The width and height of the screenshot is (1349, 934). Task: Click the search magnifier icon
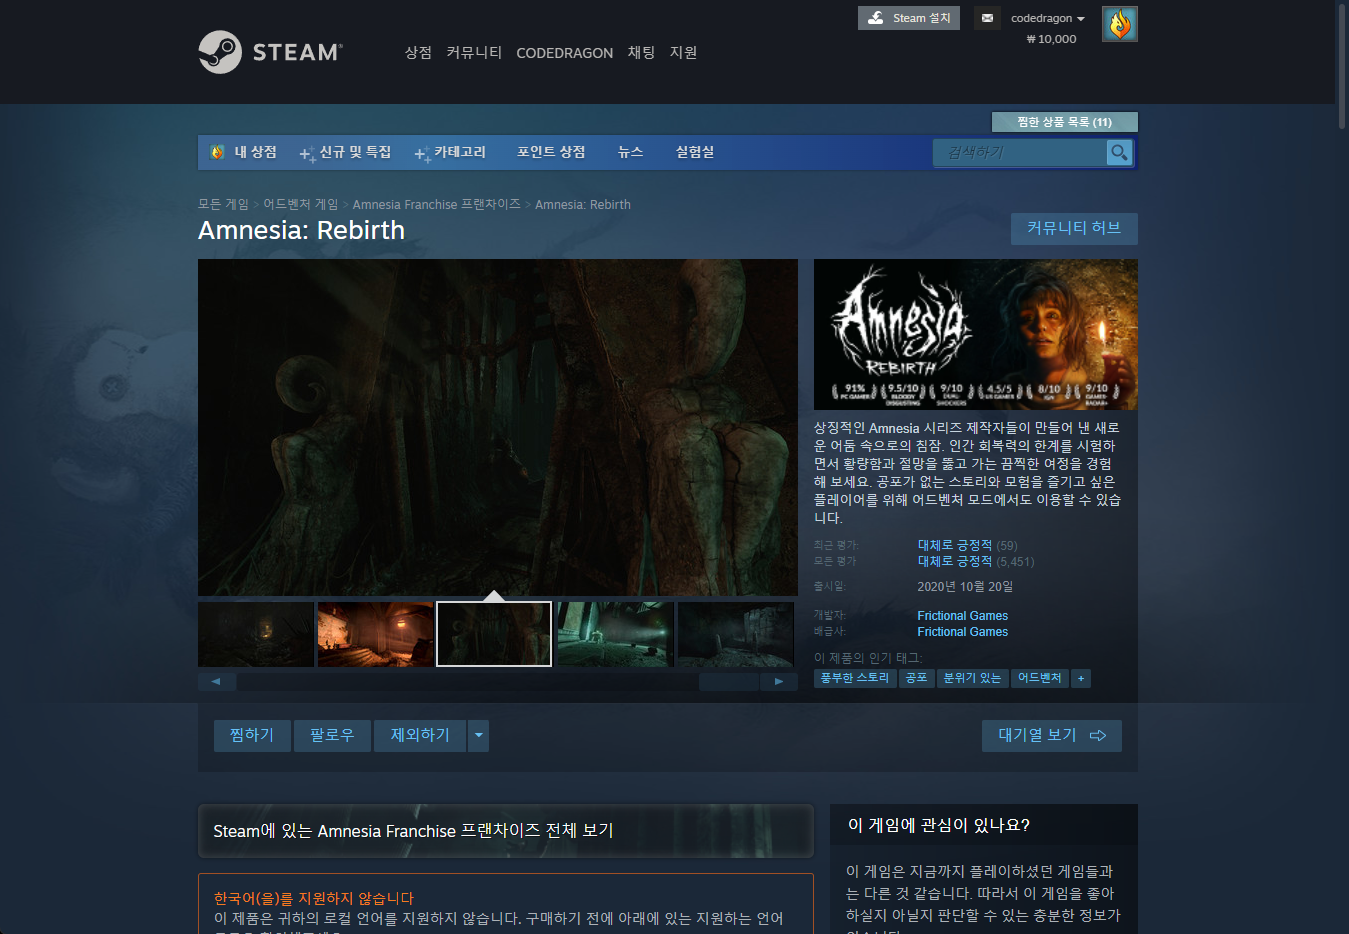click(x=1119, y=152)
